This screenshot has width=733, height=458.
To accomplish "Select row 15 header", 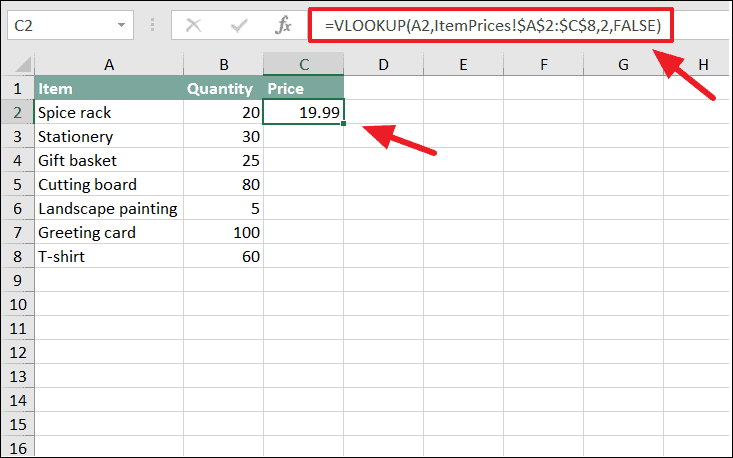I will click(x=18, y=424).
